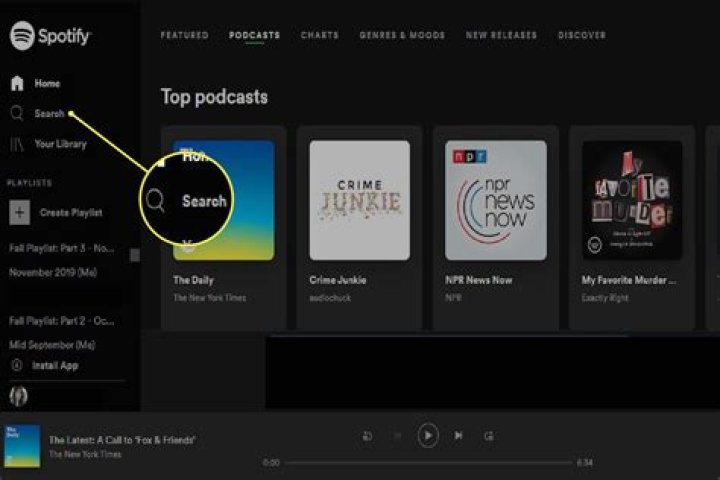The width and height of the screenshot is (720, 480).
Task: Select the Genres & Moods tab
Action: point(402,36)
